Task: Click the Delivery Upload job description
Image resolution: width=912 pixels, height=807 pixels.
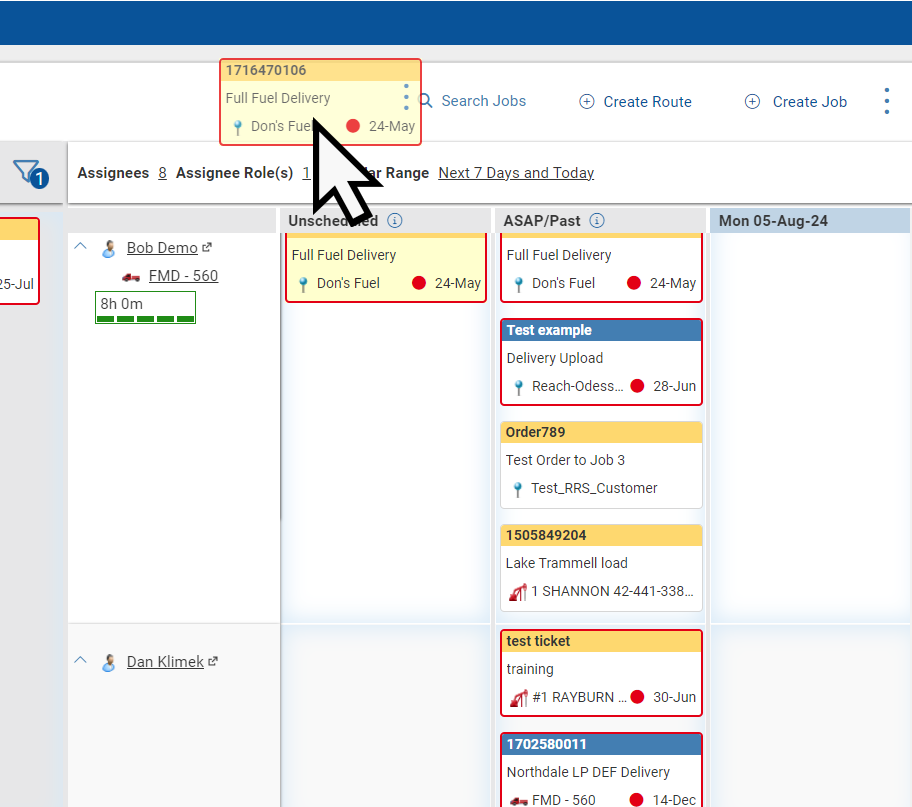Action: (554, 358)
